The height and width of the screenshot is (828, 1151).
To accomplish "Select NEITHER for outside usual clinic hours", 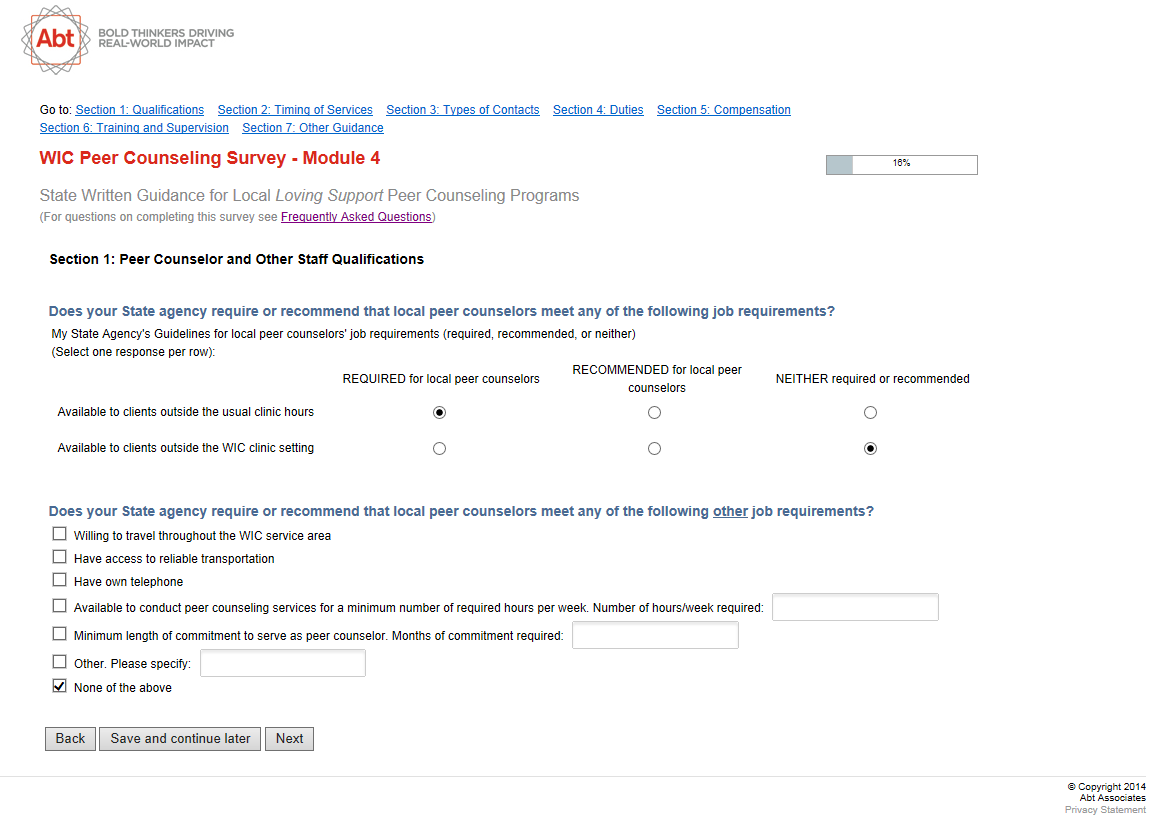I will pyautogui.click(x=870, y=413).
